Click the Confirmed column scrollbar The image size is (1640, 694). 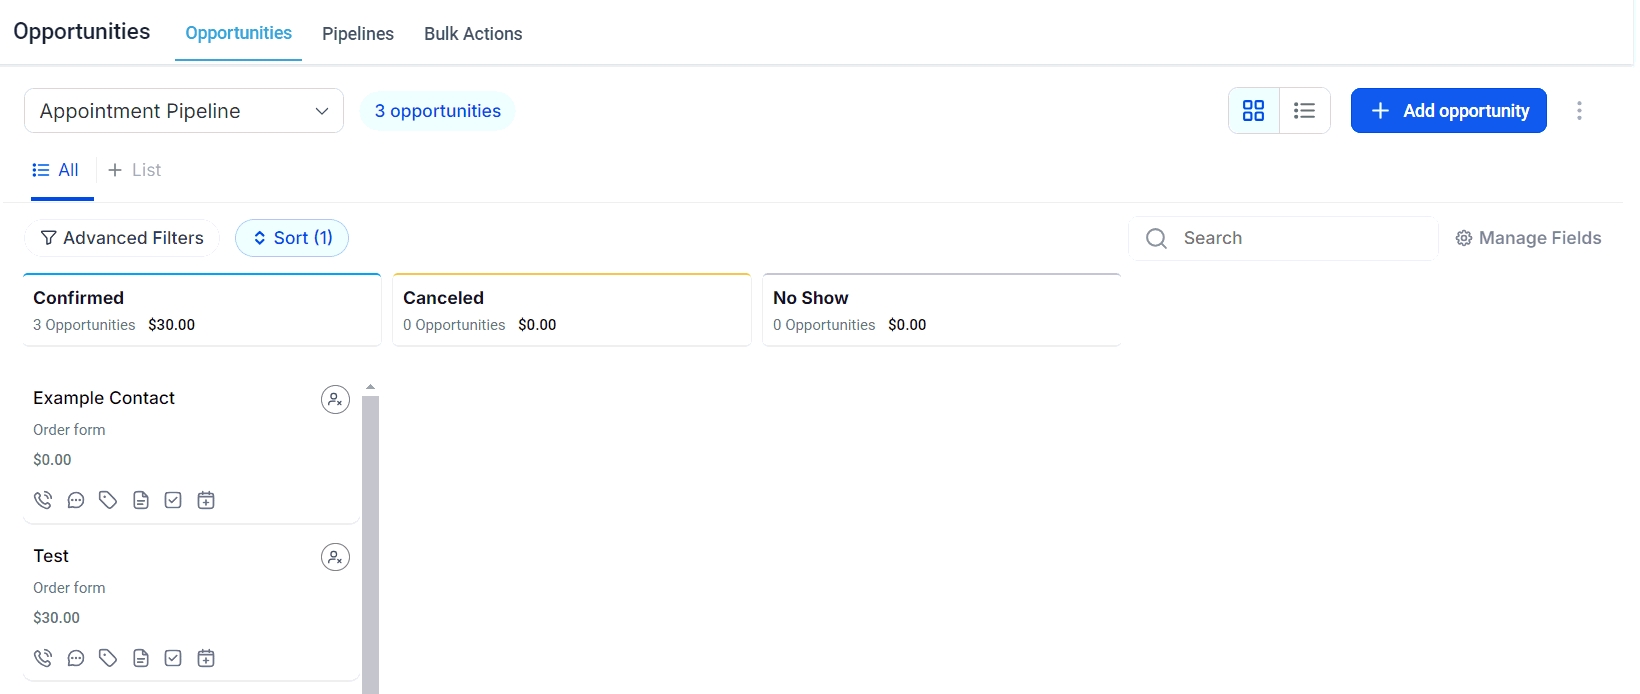tap(370, 540)
